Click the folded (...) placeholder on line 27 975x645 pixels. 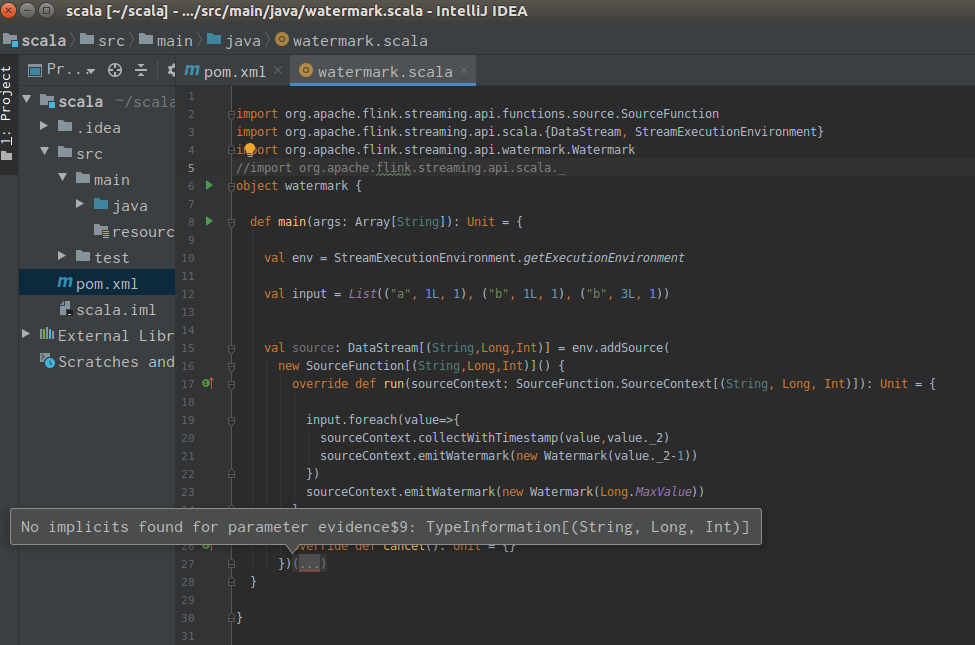pos(310,564)
